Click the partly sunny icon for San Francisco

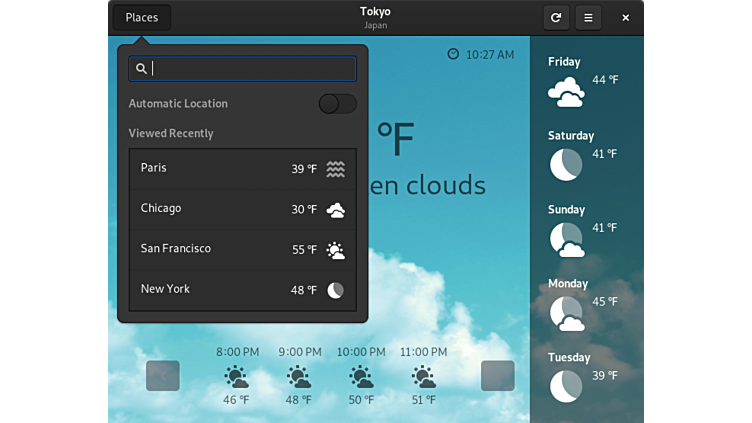click(336, 250)
